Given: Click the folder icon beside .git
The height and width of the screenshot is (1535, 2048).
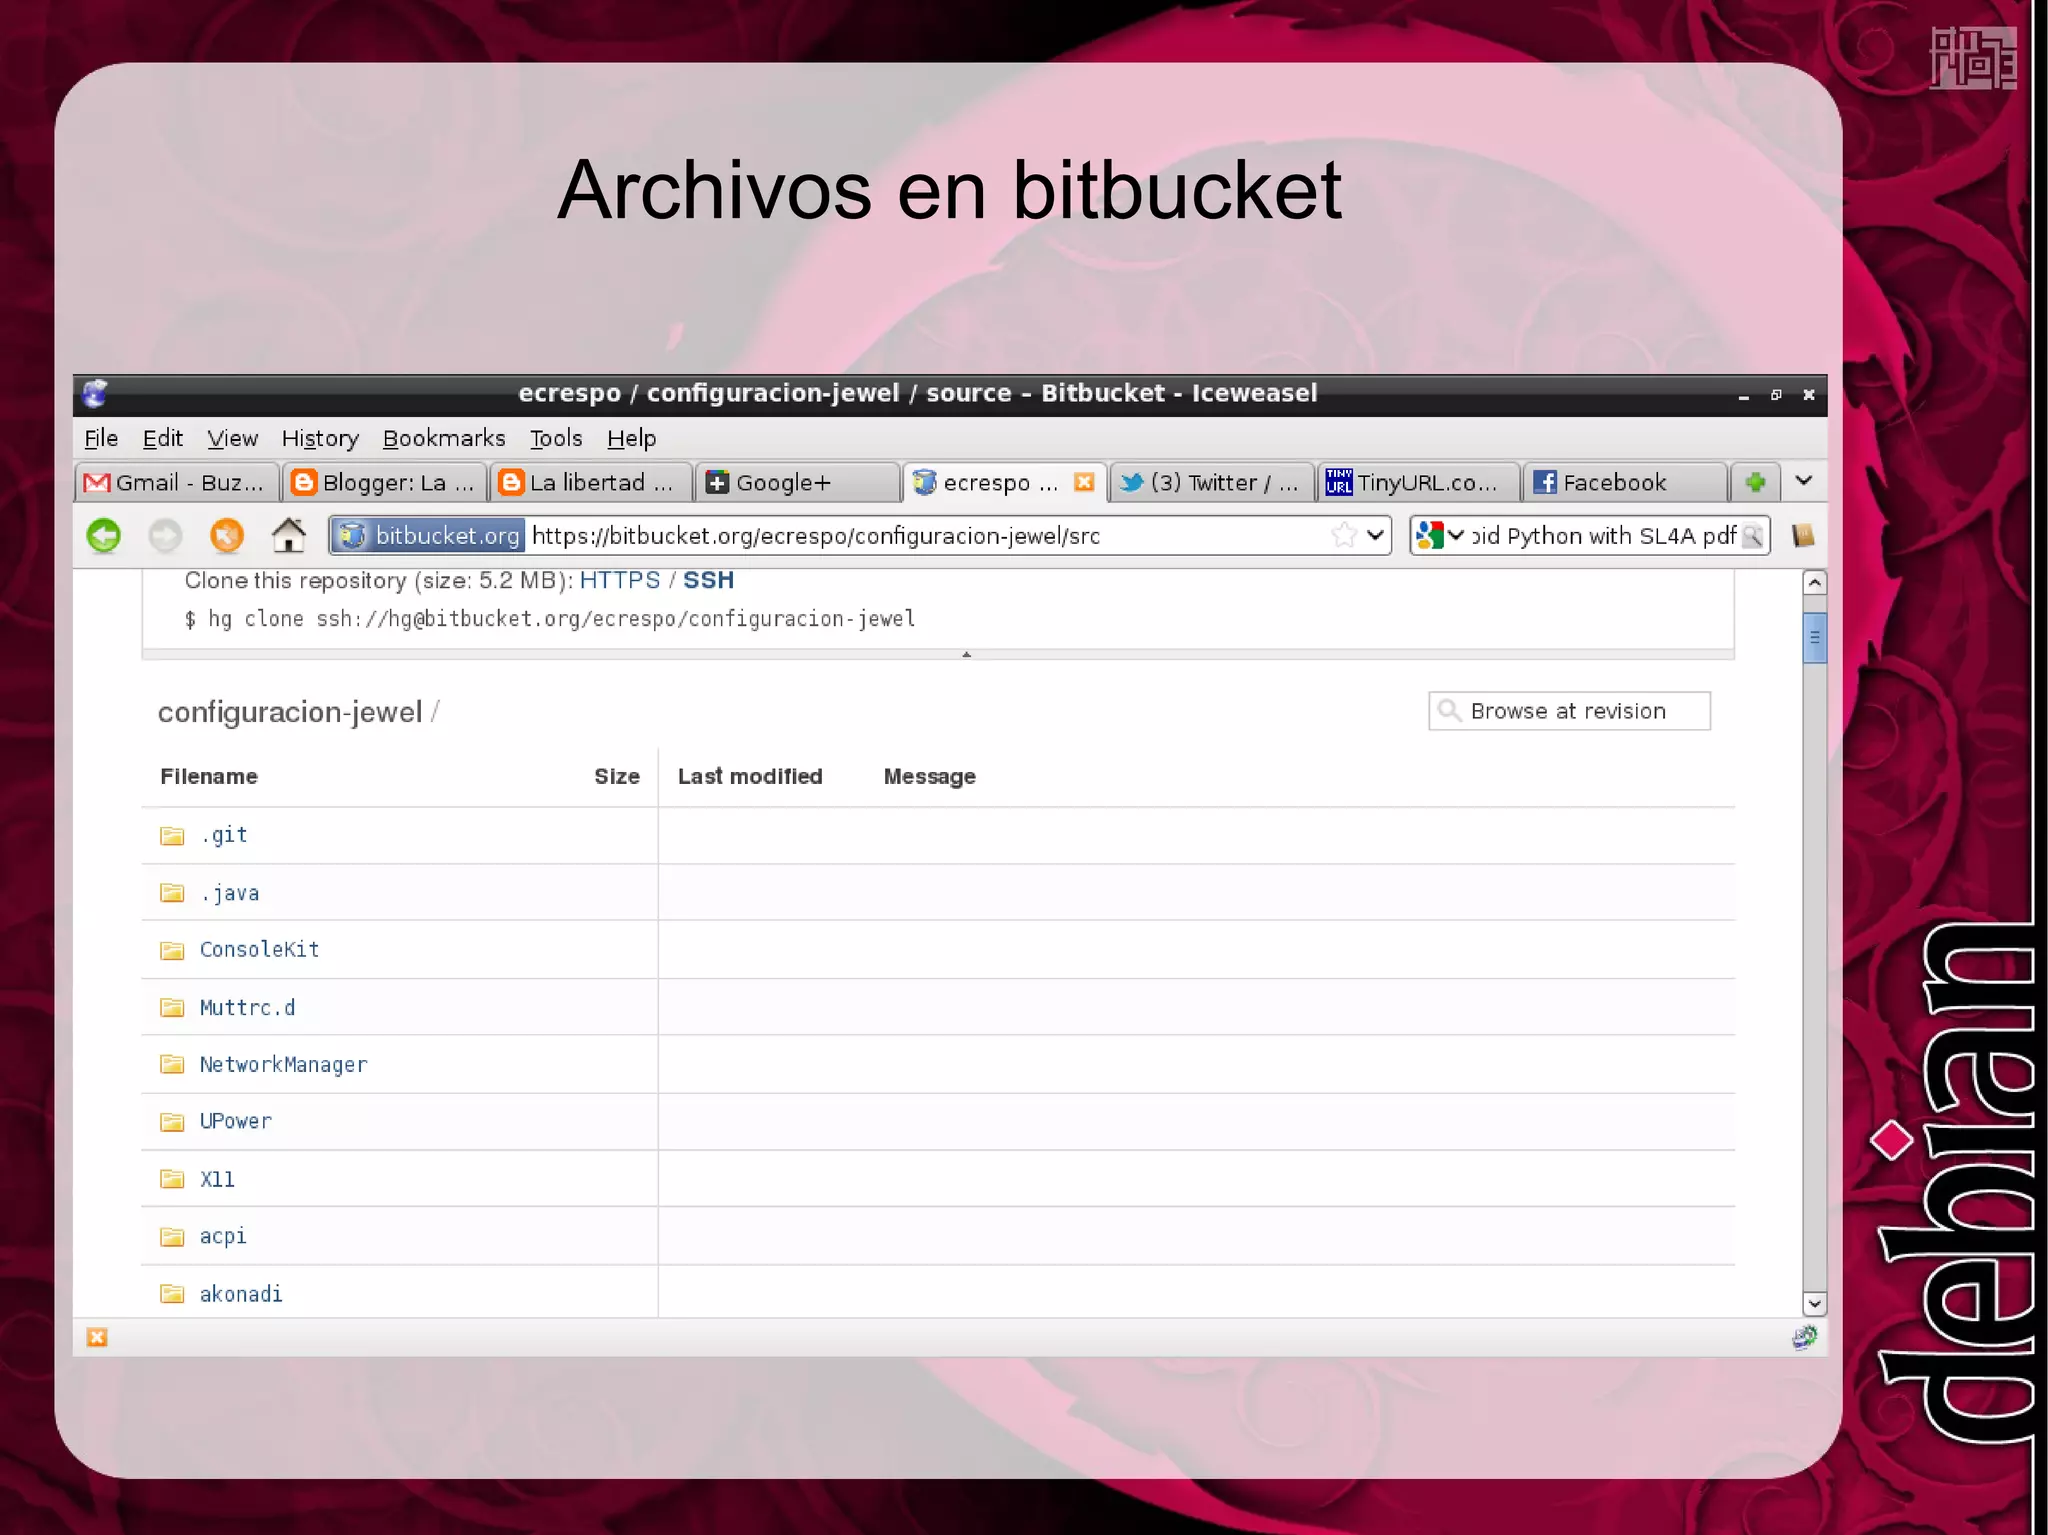Looking at the screenshot, I should (172, 835).
